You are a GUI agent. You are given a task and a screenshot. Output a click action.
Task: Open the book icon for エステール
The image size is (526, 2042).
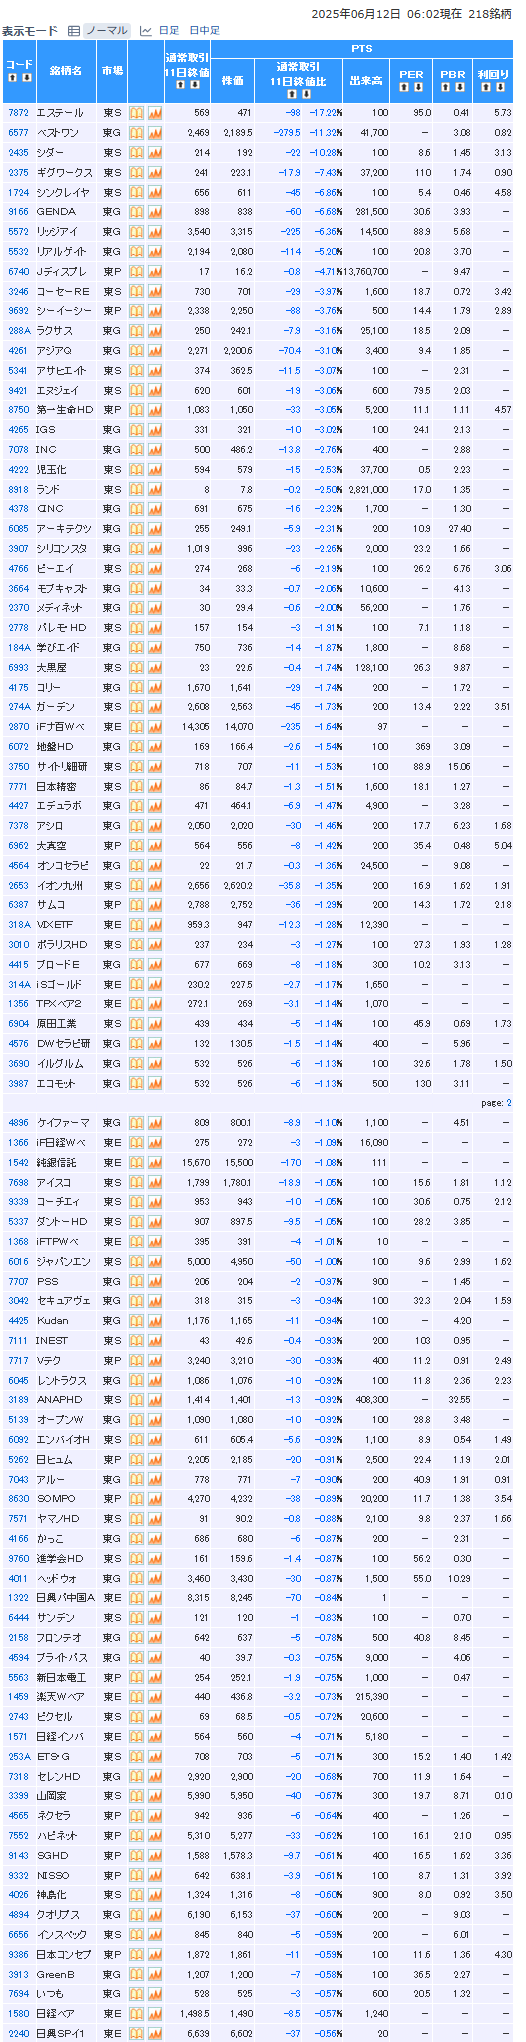pos(137,113)
